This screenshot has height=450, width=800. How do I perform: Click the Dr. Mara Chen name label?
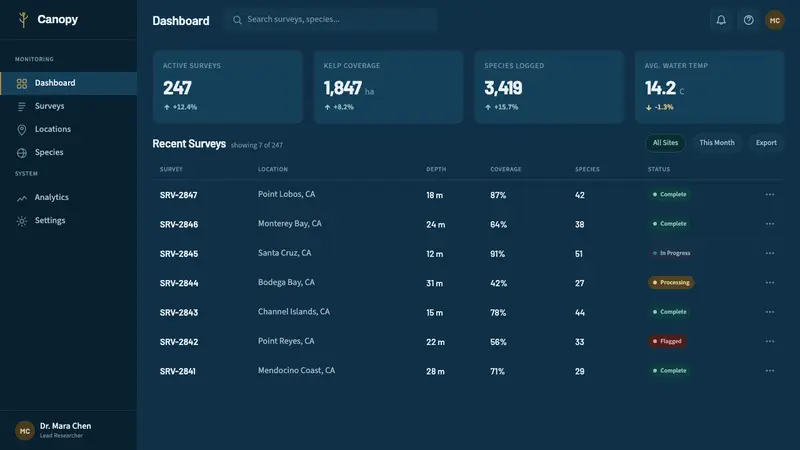click(x=65, y=426)
